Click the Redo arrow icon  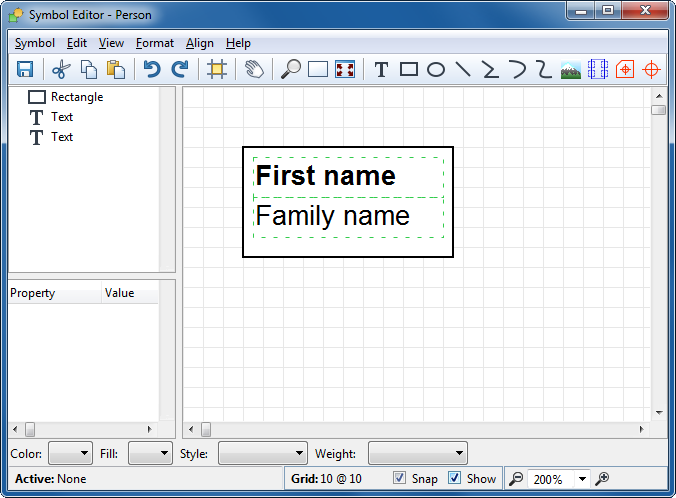pyautogui.click(x=180, y=69)
